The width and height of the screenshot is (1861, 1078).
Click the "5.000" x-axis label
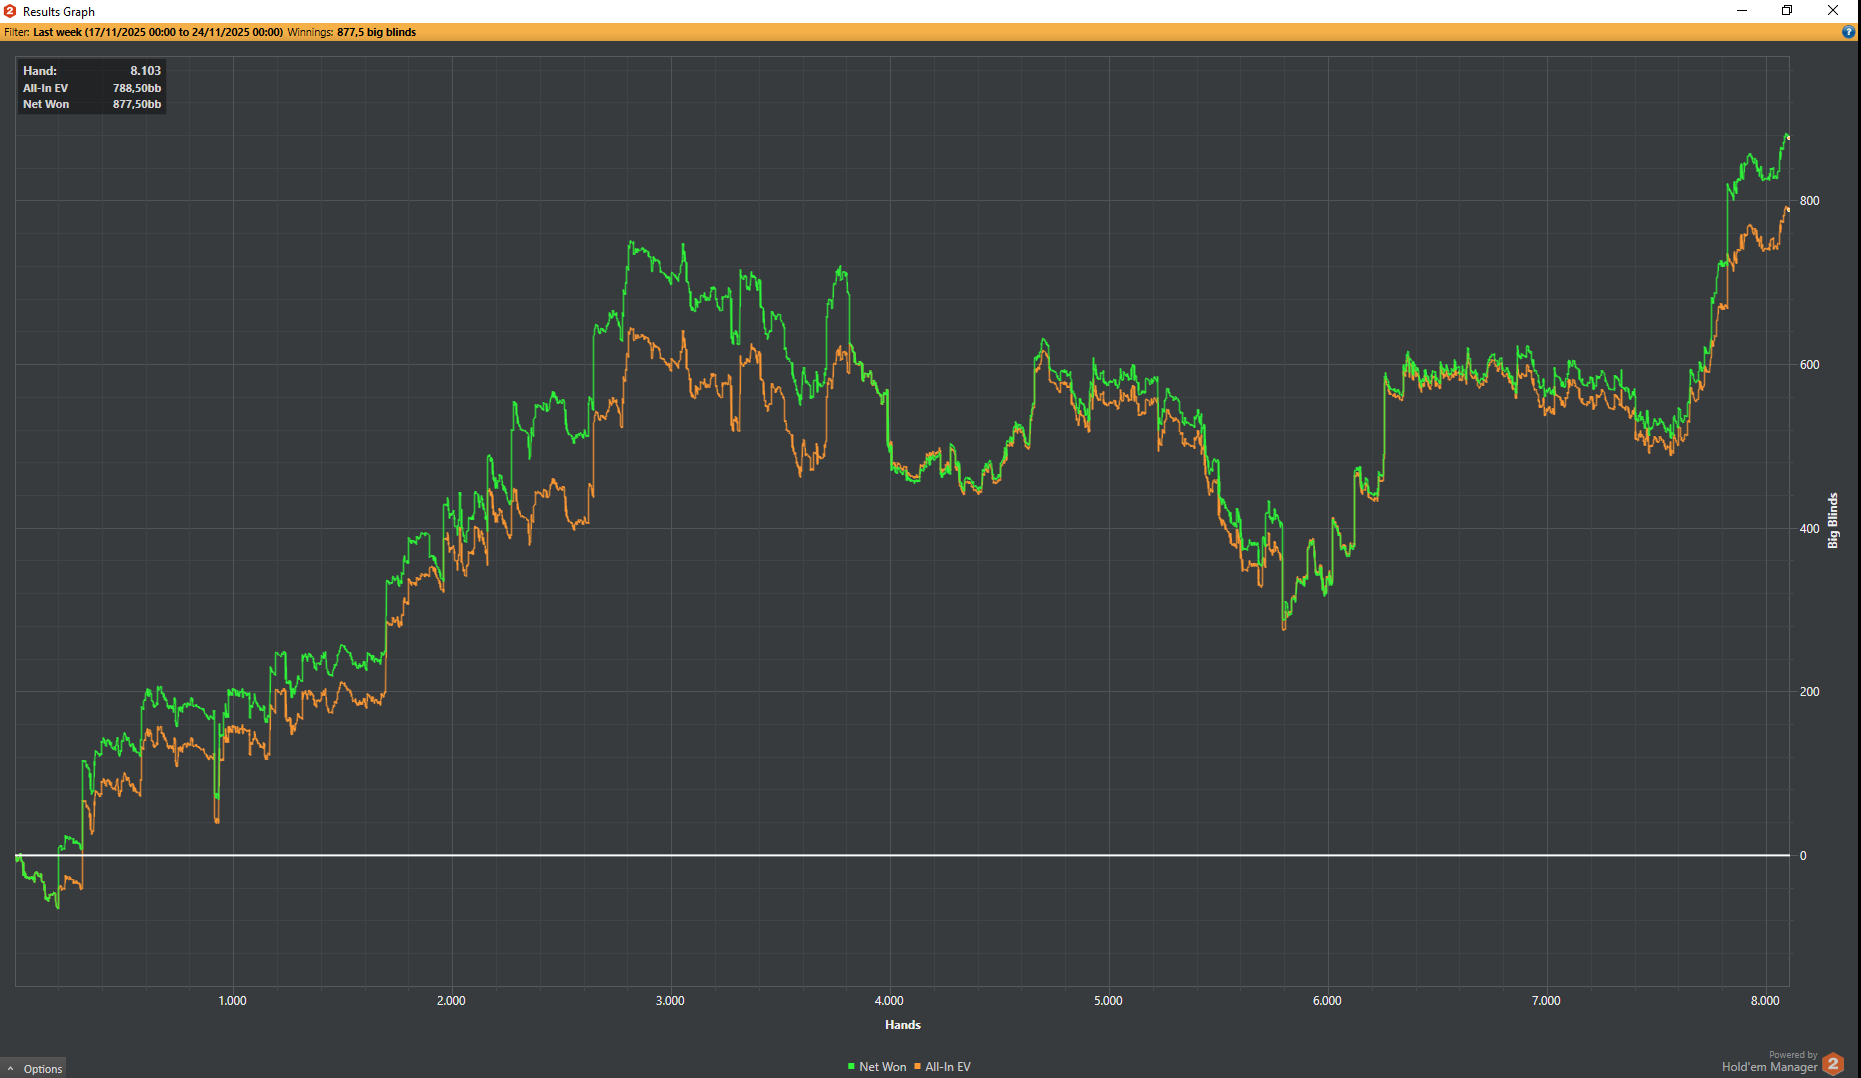tap(1108, 1001)
